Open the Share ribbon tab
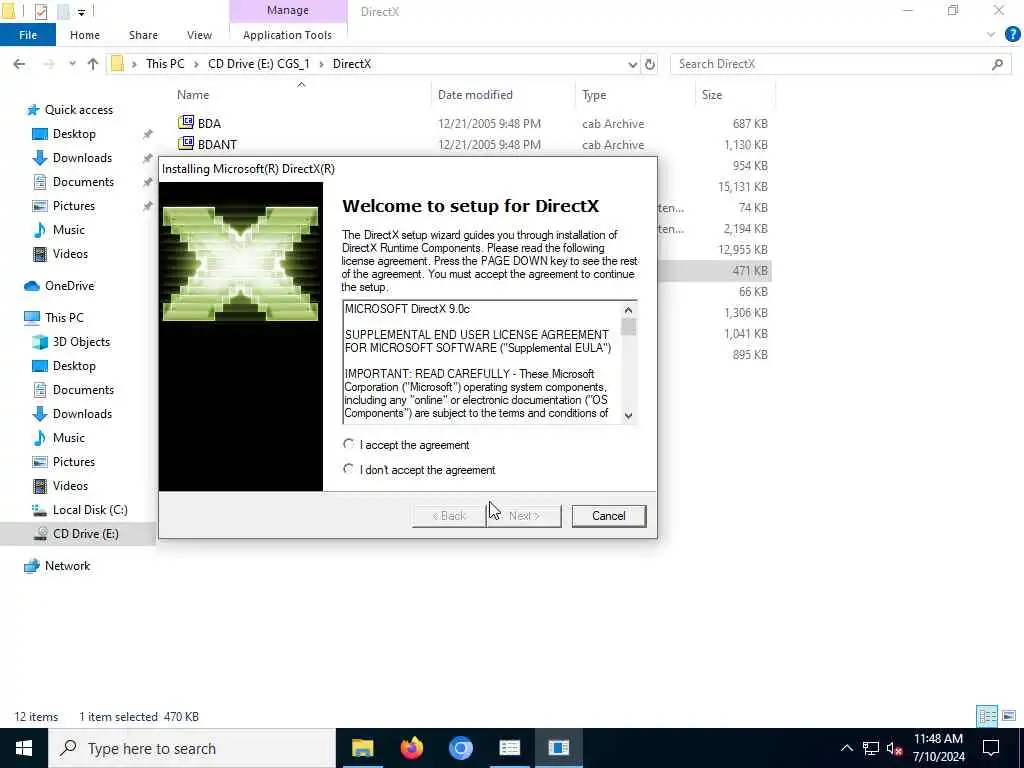The height and width of the screenshot is (768, 1024). click(143, 35)
